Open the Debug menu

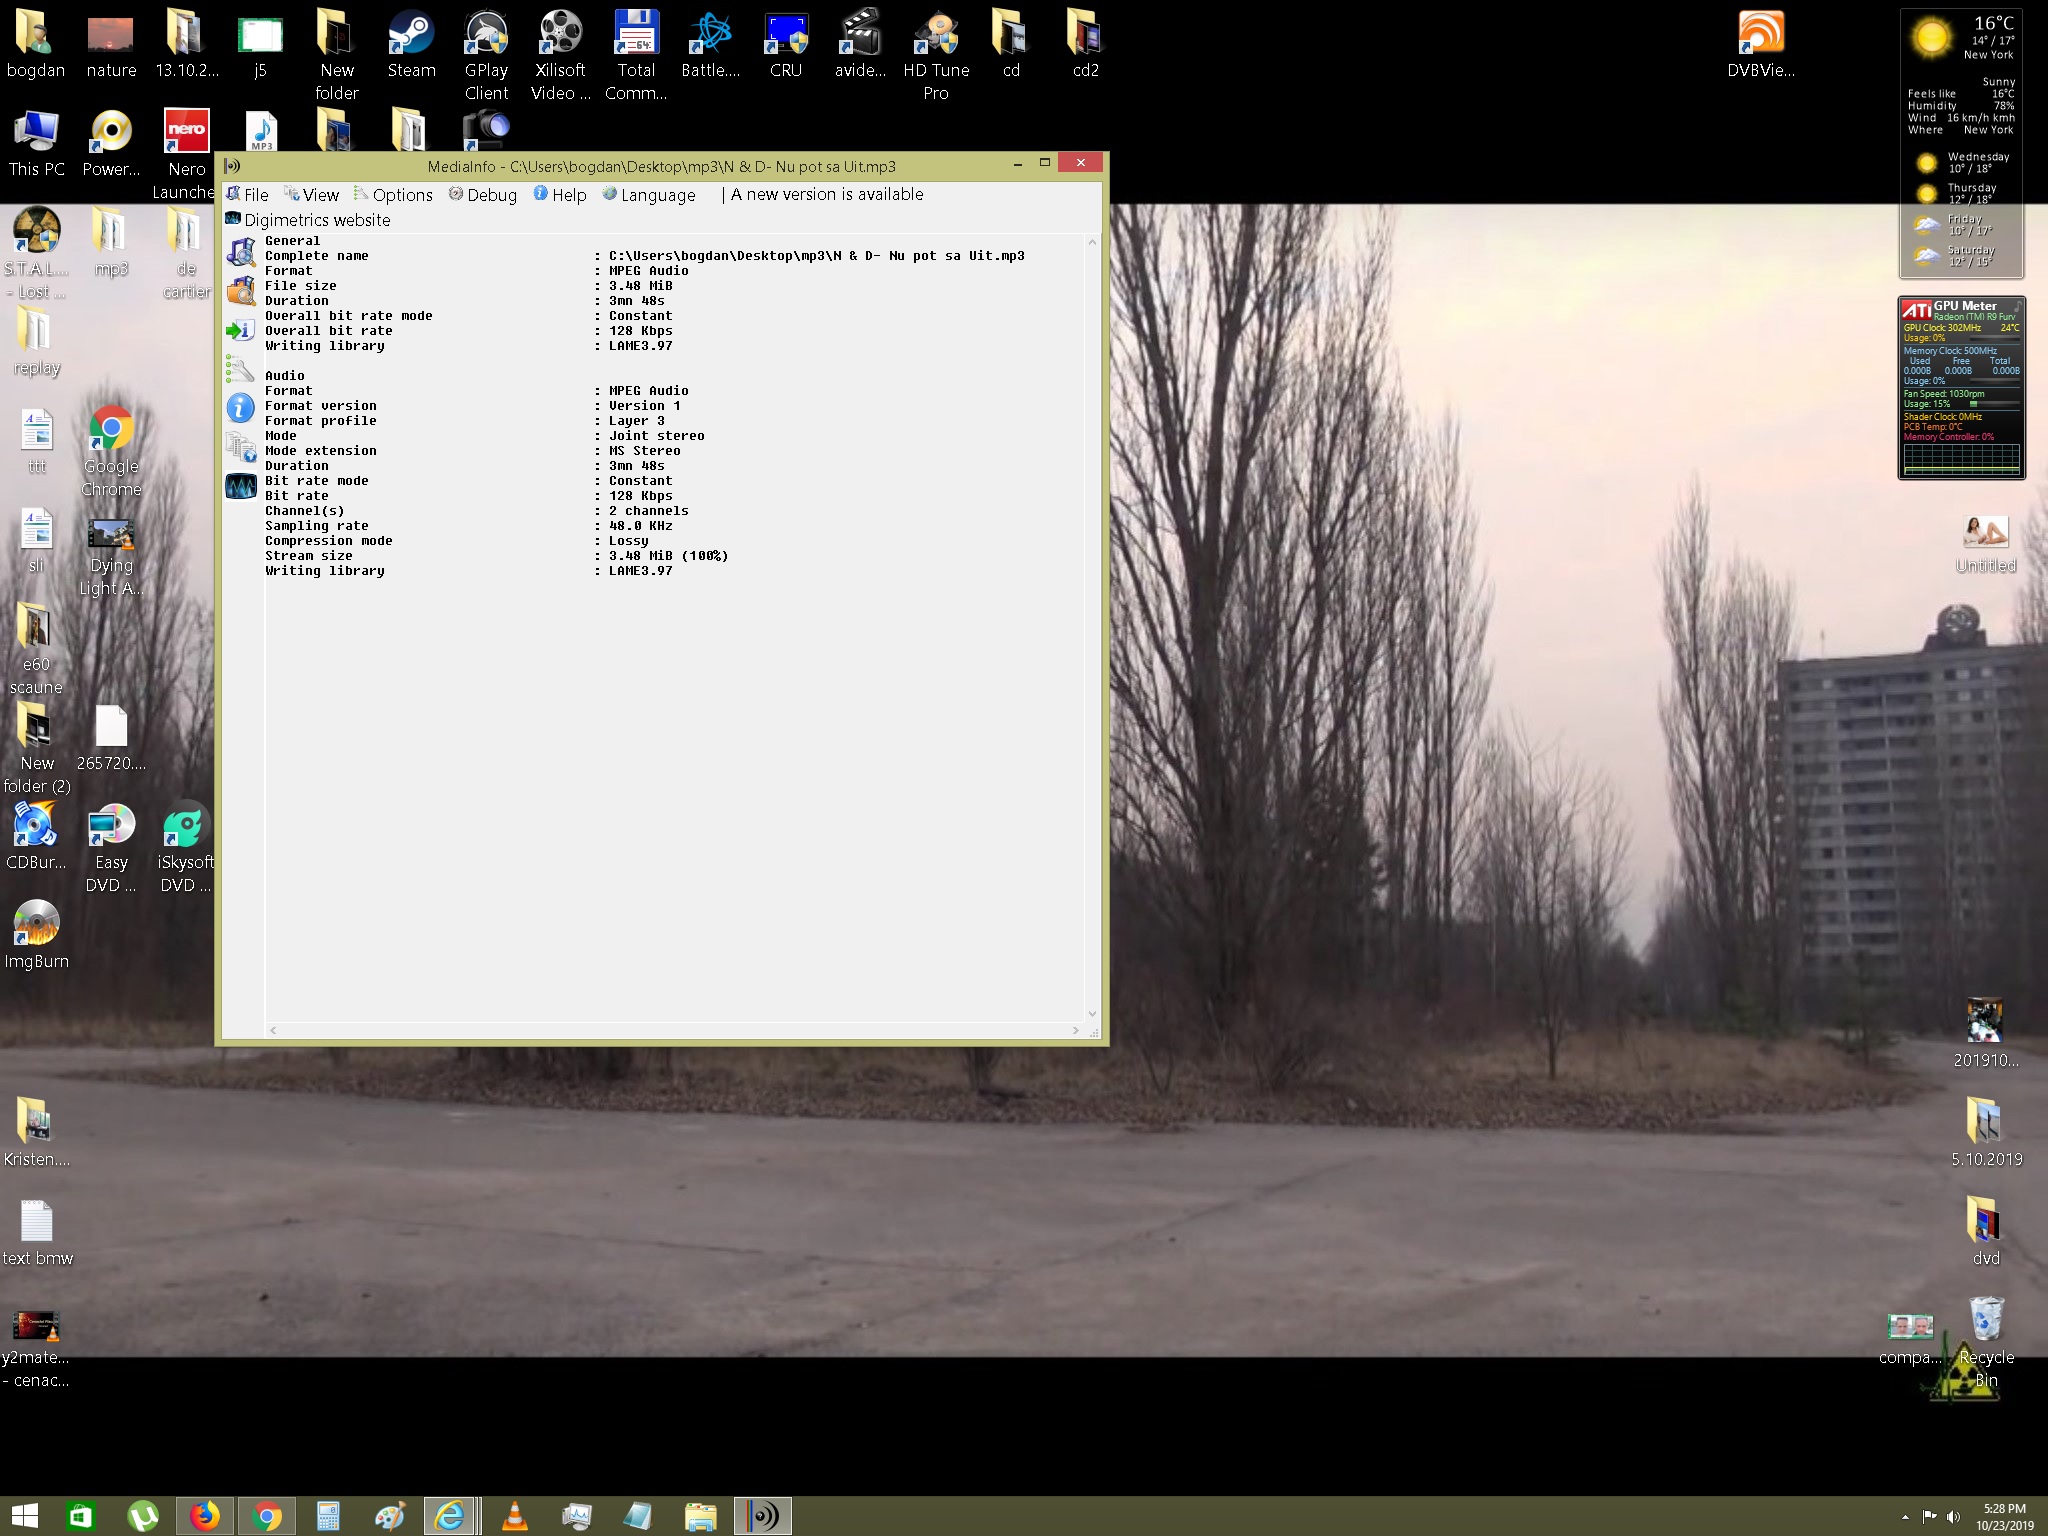[483, 195]
